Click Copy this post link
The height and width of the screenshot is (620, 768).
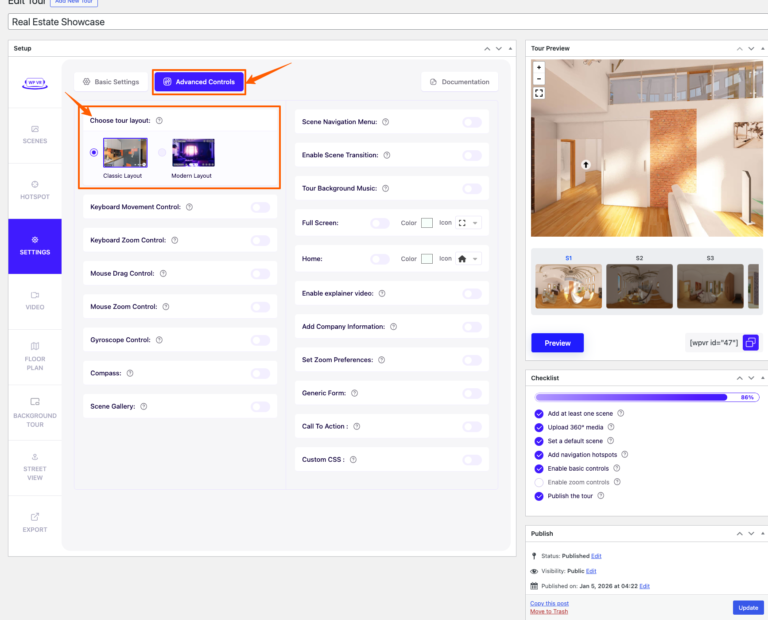[x=549, y=603]
